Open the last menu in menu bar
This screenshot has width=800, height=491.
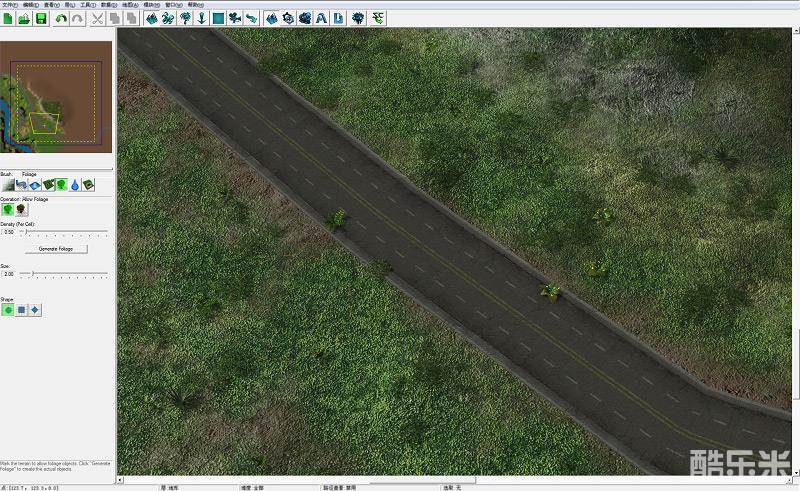point(194,4)
